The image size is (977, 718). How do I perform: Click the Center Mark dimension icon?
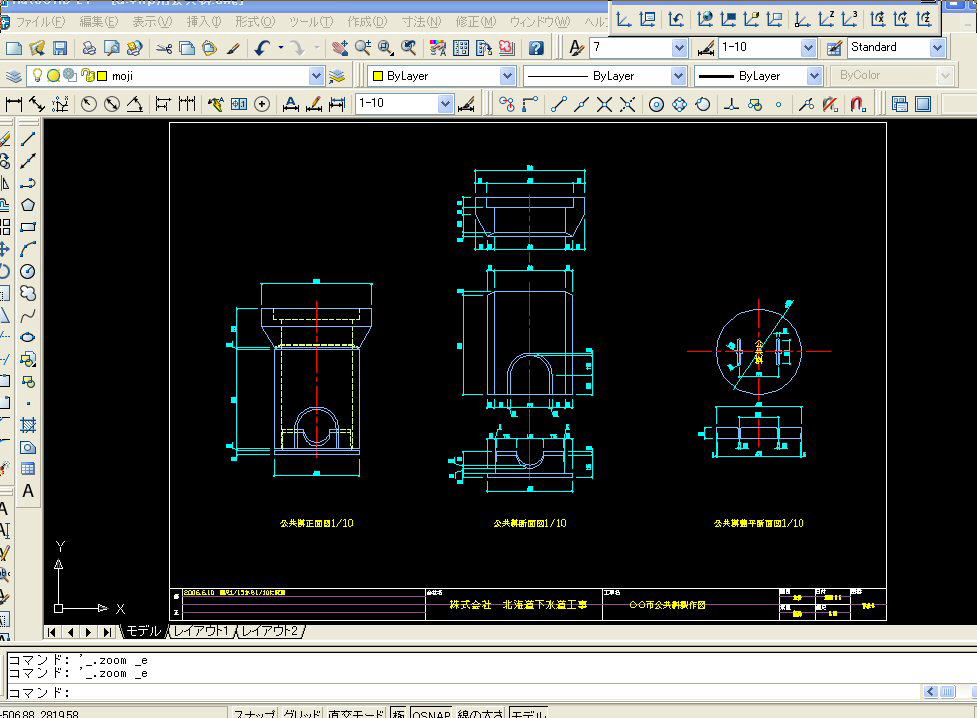(262, 104)
